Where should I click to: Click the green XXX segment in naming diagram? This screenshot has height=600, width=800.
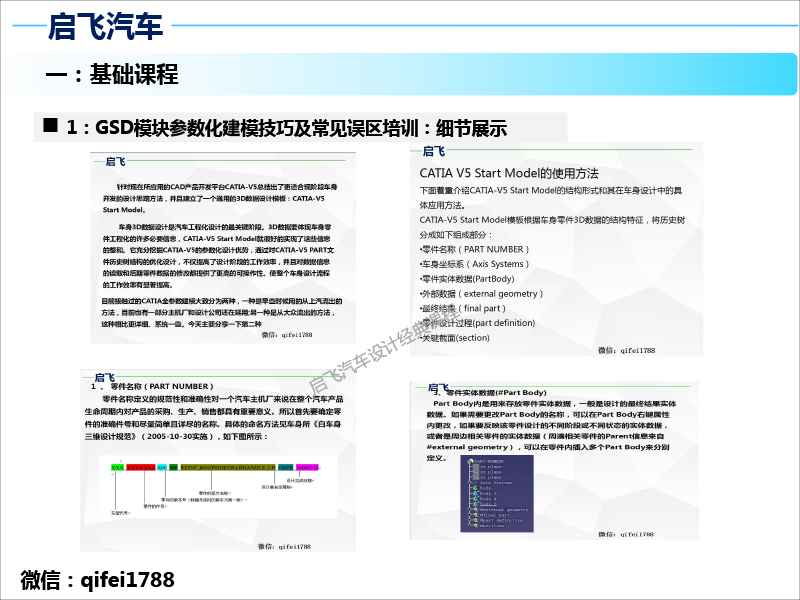point(117,467)
